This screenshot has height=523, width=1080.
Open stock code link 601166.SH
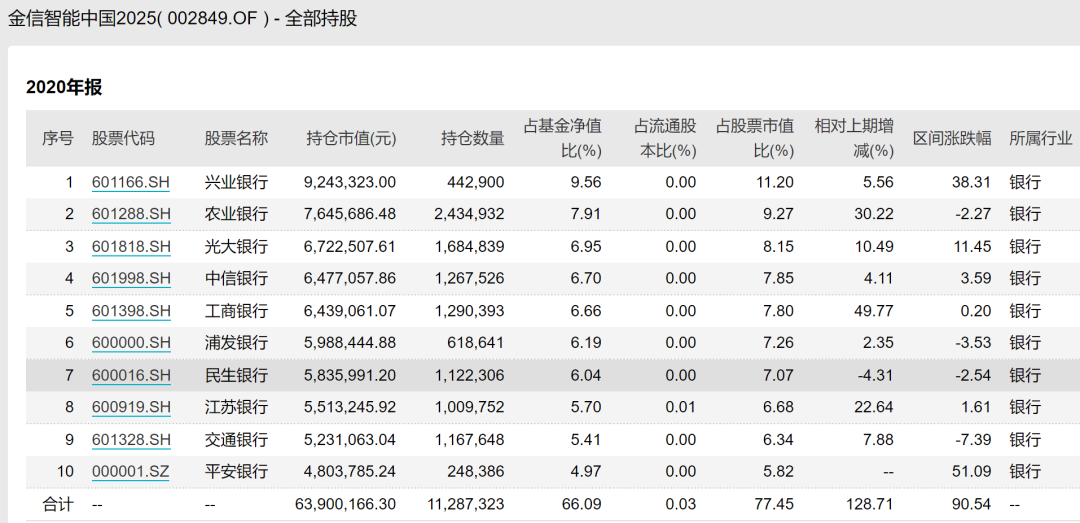click(x=131, y=183)
